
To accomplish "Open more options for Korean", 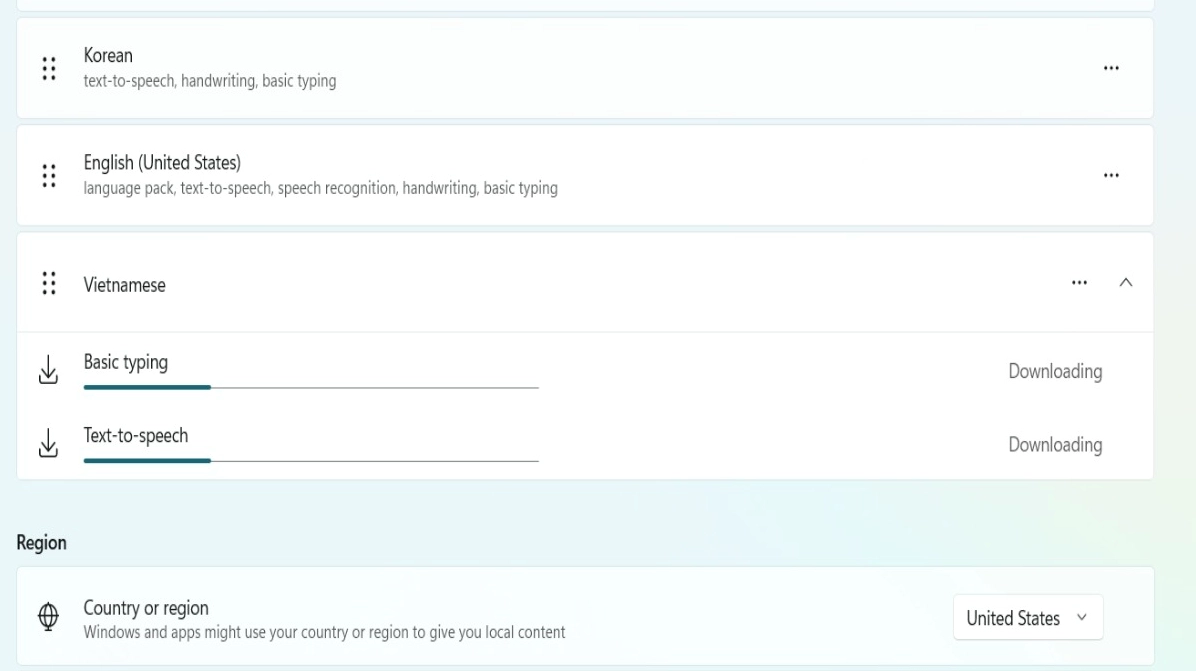I will point(1111,68).
